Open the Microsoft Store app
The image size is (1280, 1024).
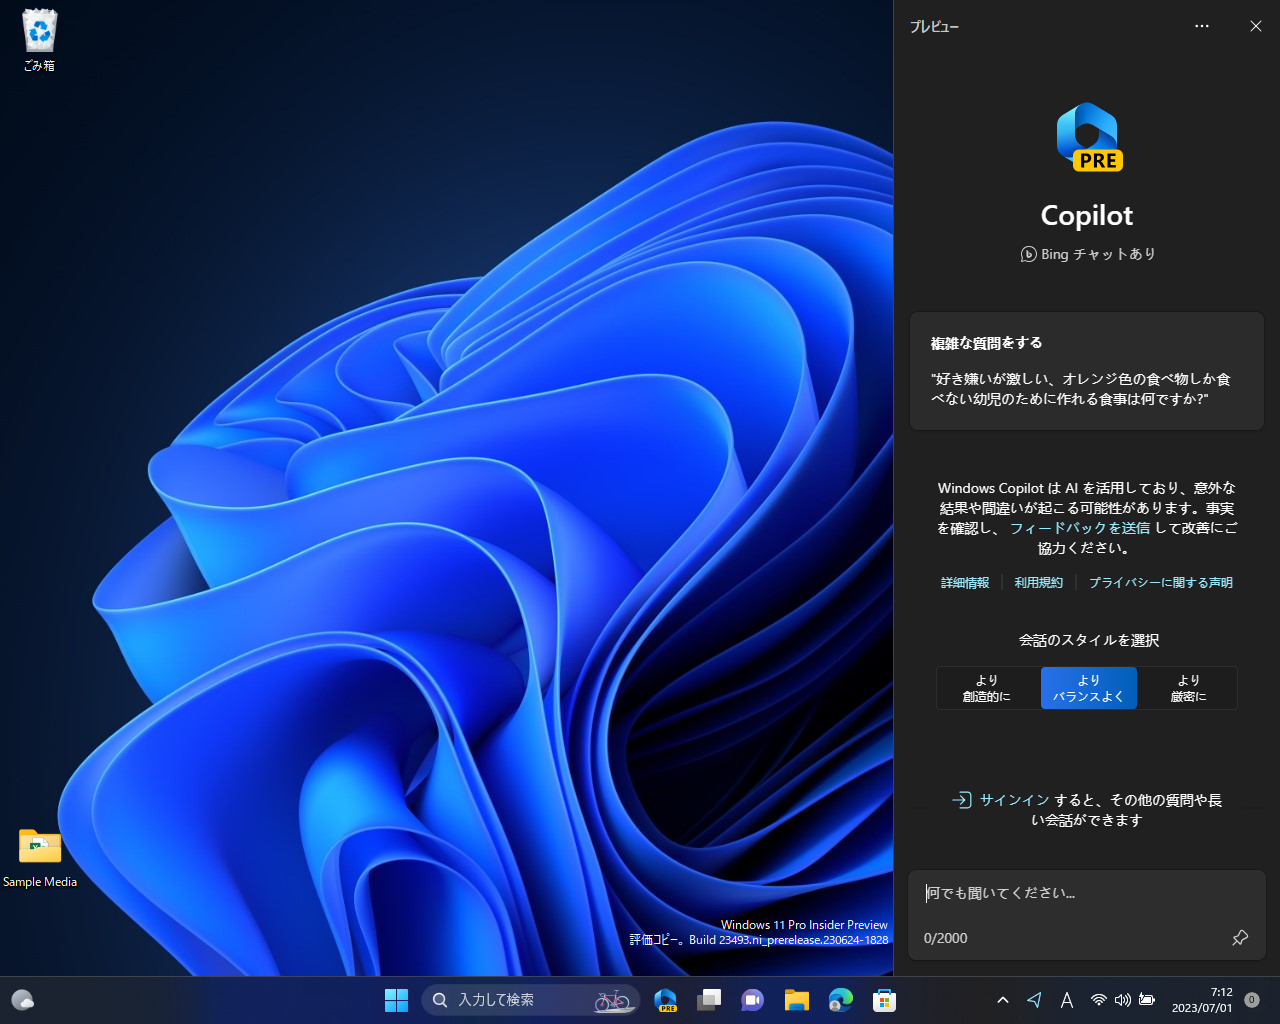[x=884, y=999]
